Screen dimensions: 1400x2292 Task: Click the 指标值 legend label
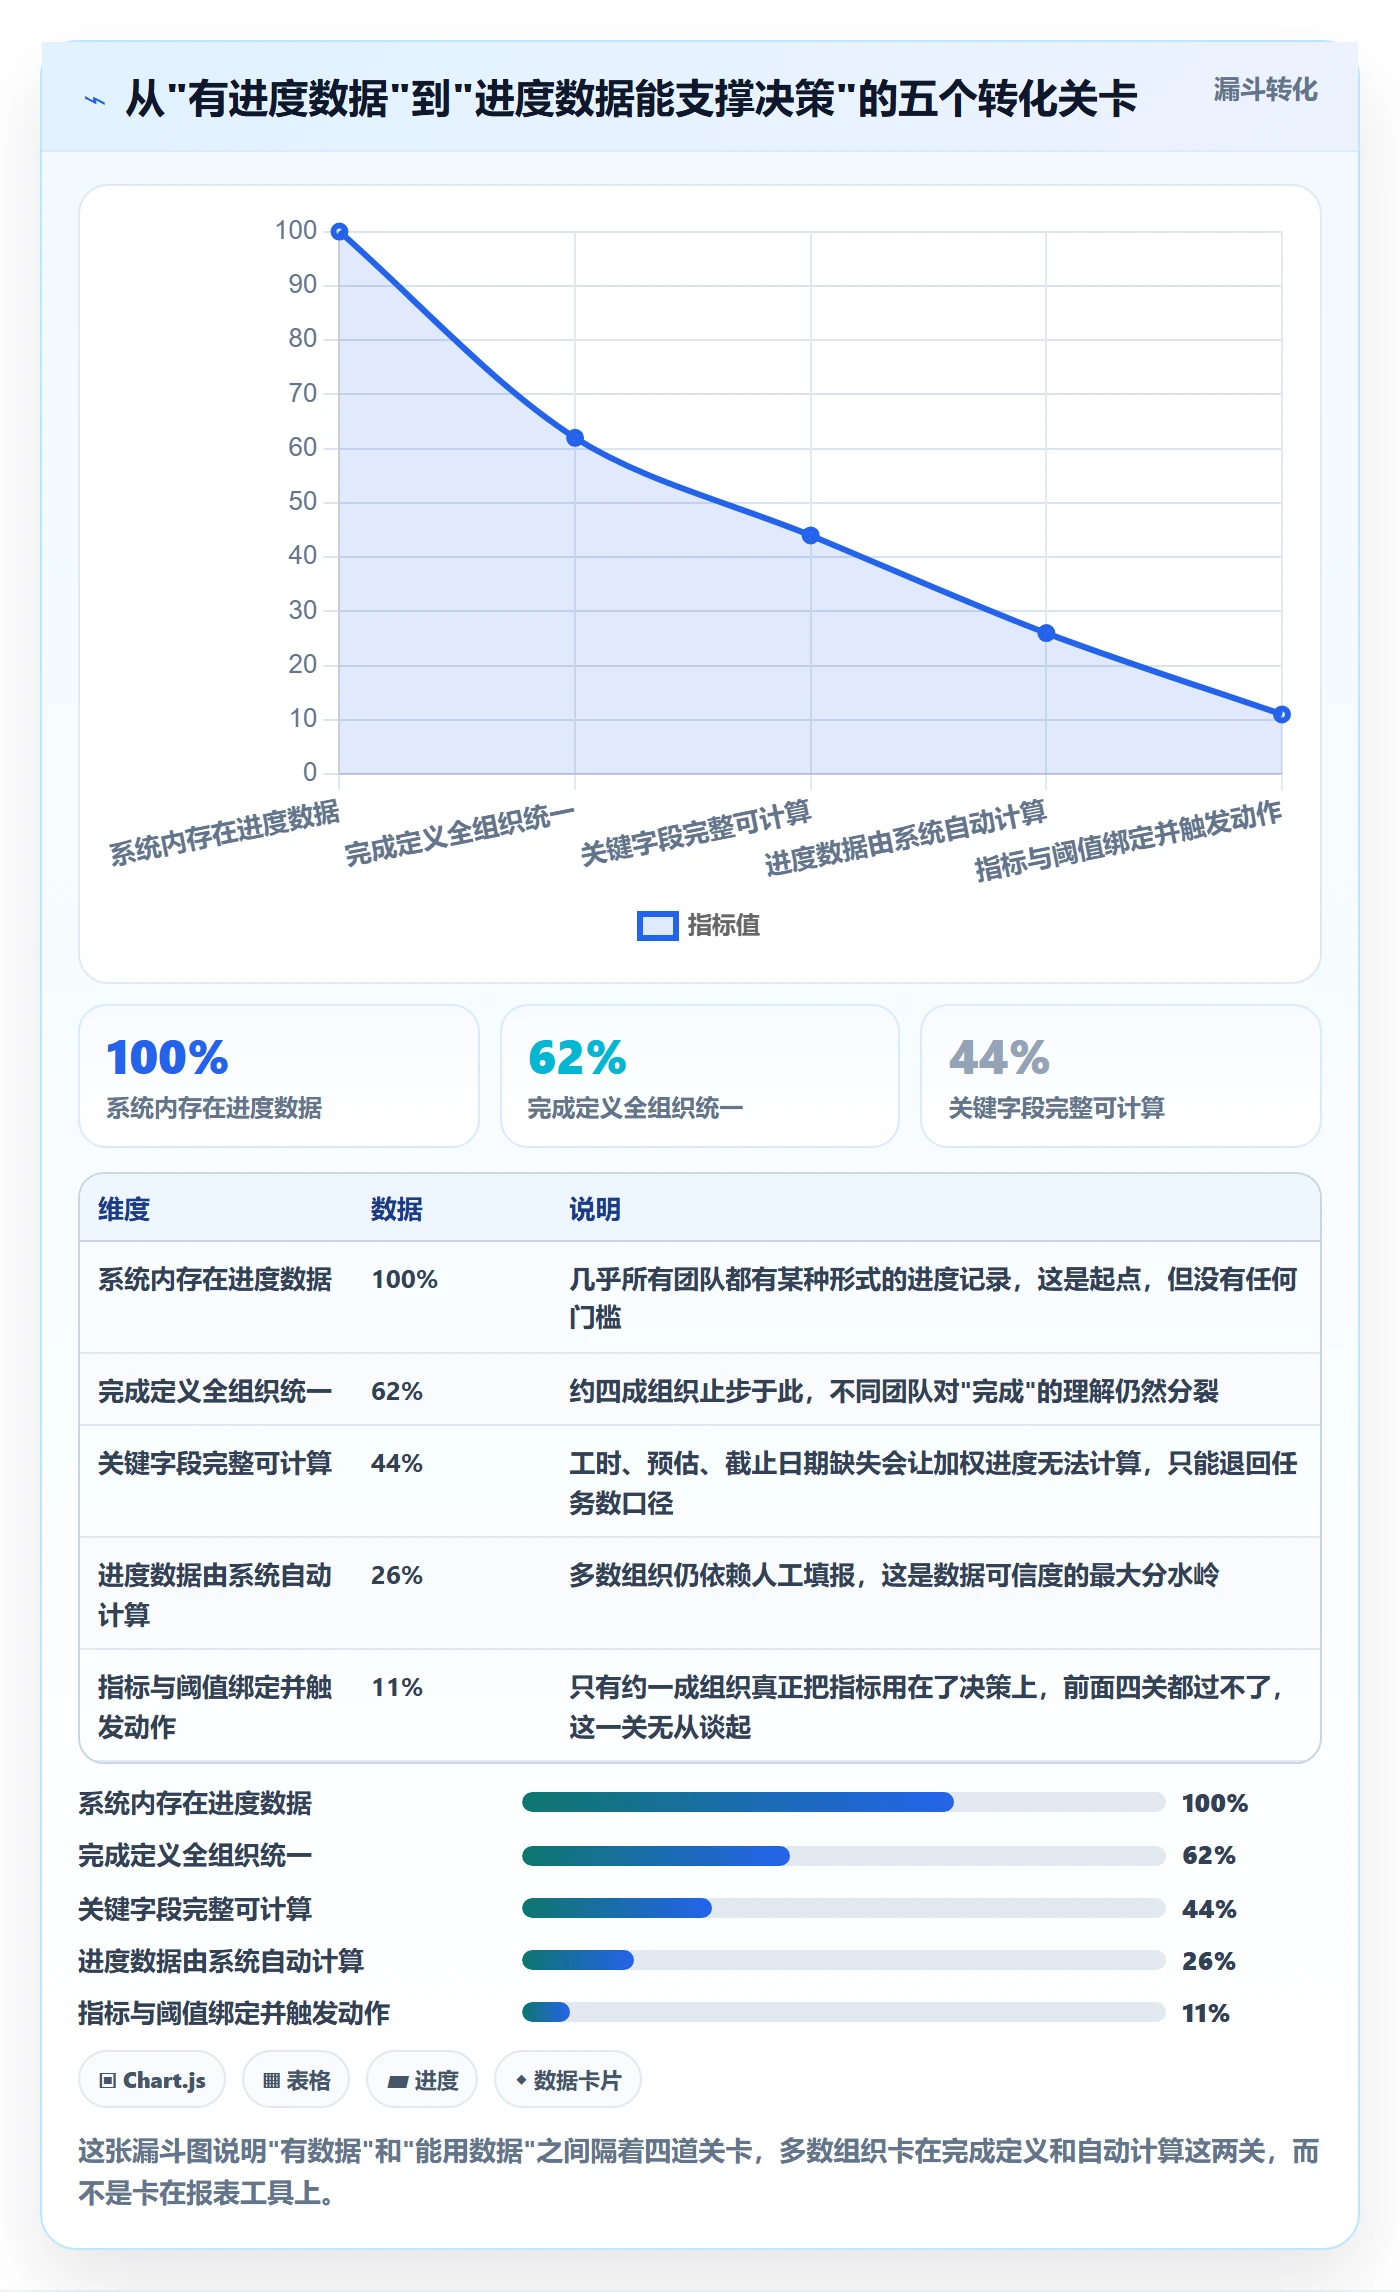[x=723, y=926]
